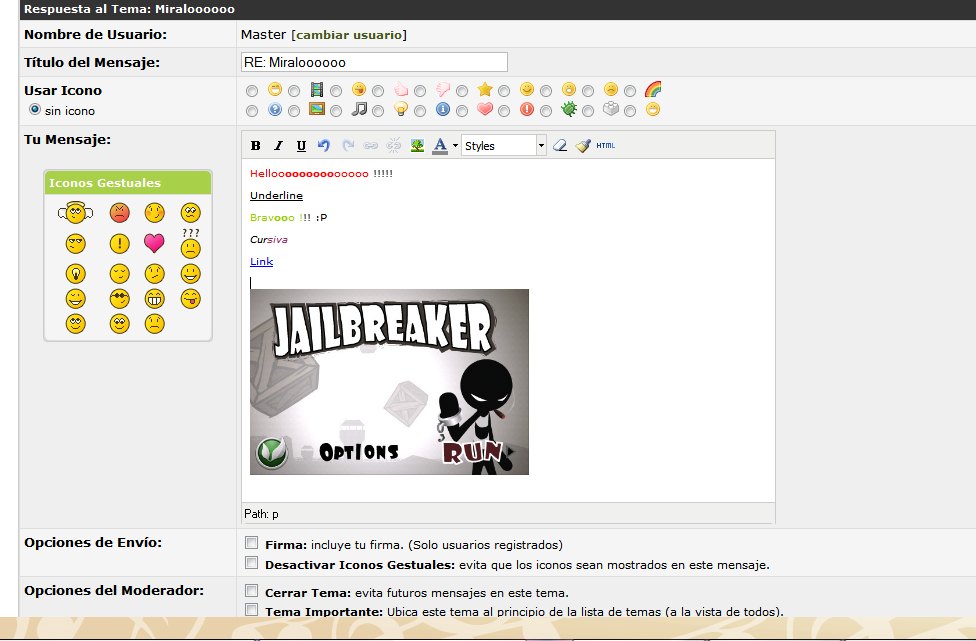Insert the sunglasses cool smiley

(x=120, y=299)
